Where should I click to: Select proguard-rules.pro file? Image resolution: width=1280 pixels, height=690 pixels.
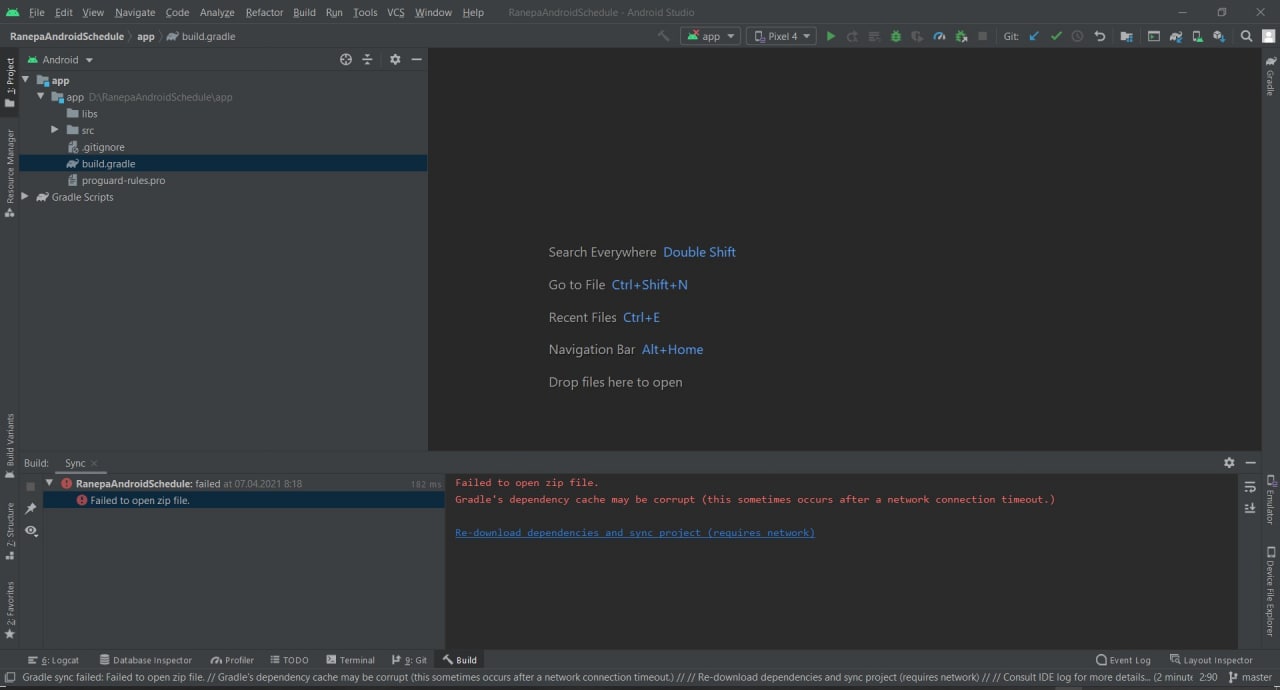(116, 180)
